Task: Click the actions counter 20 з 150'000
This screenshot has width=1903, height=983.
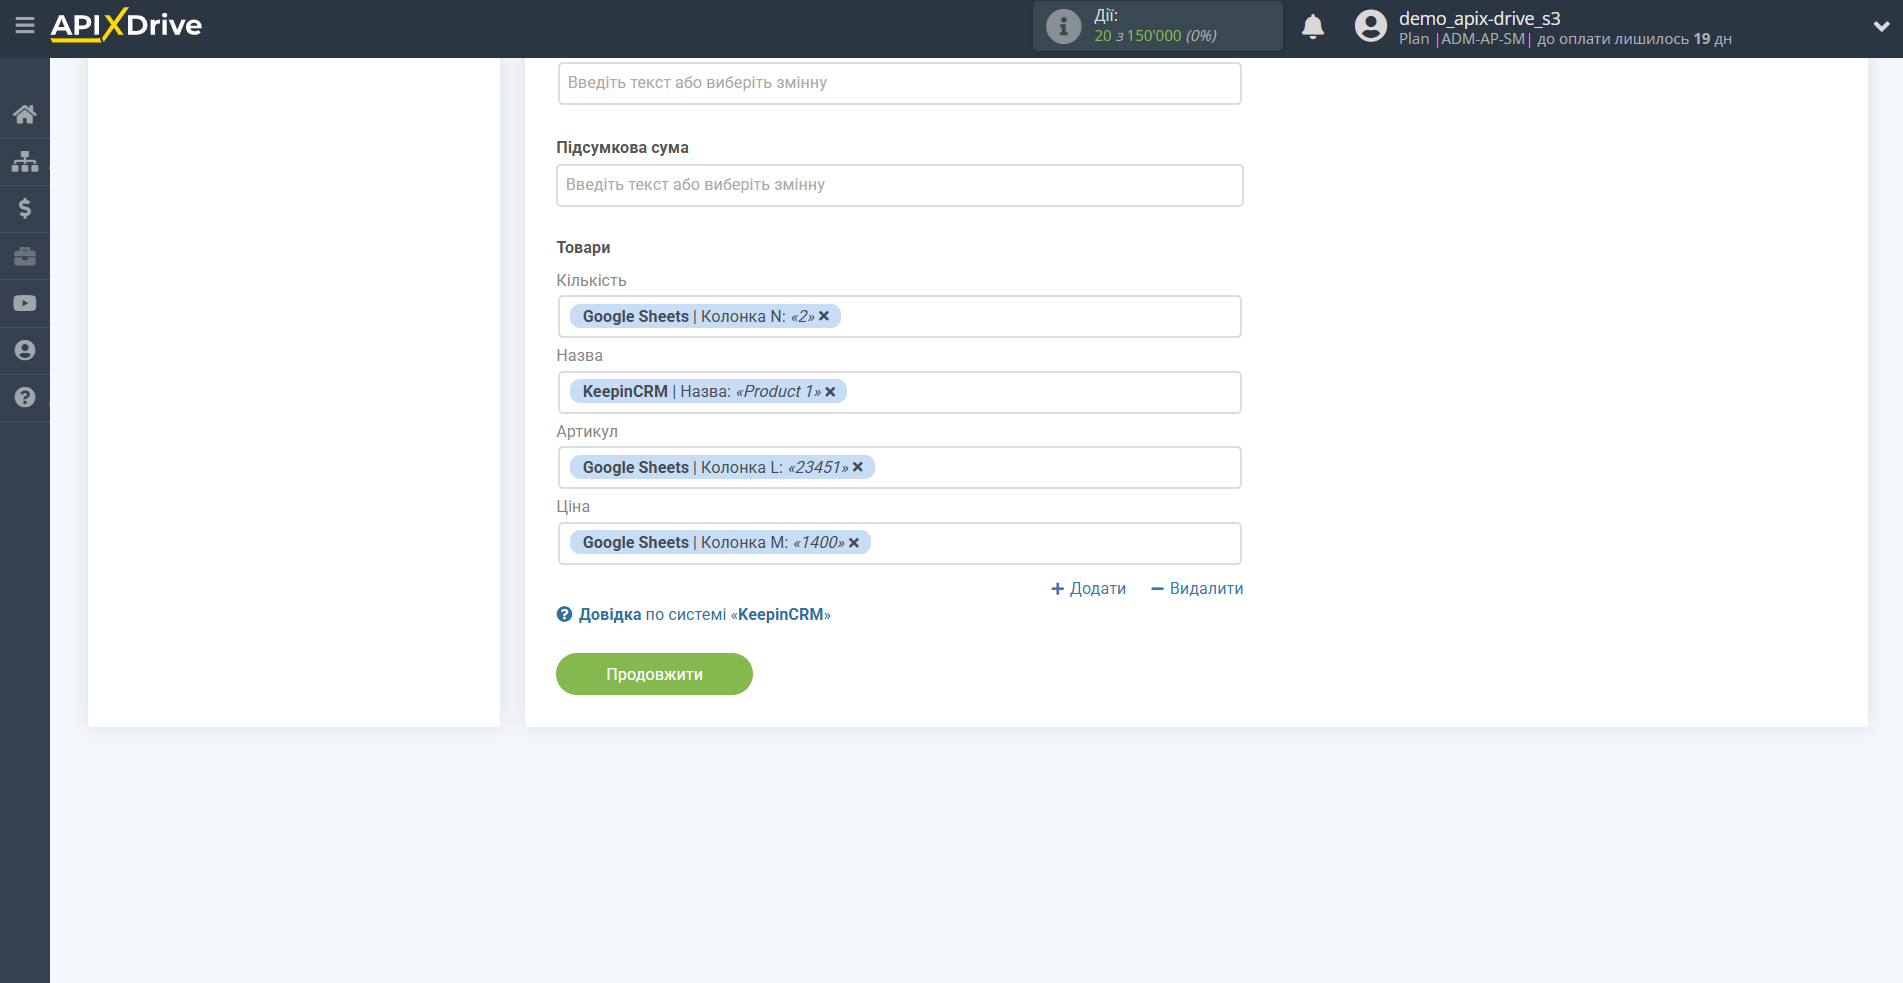Action: tap(1155, 36)
